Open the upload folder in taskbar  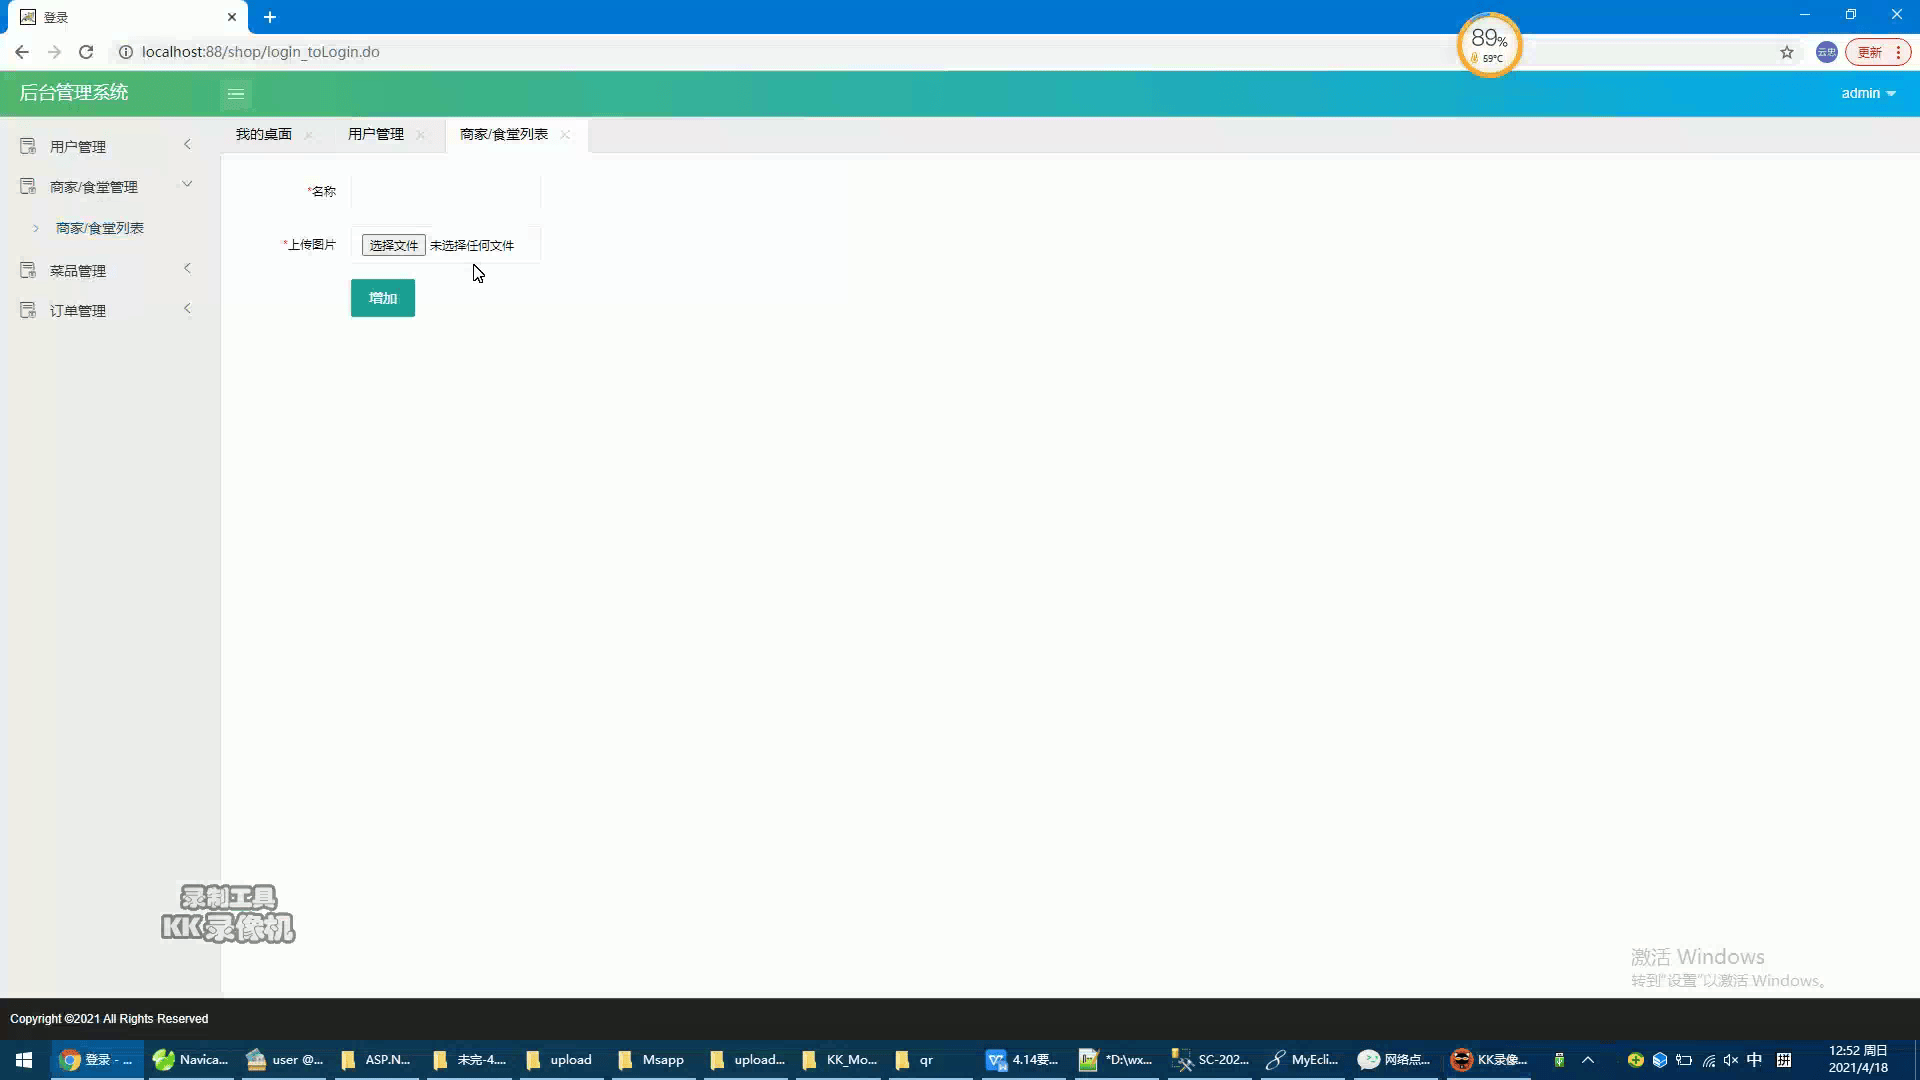tap(560, 1060)
